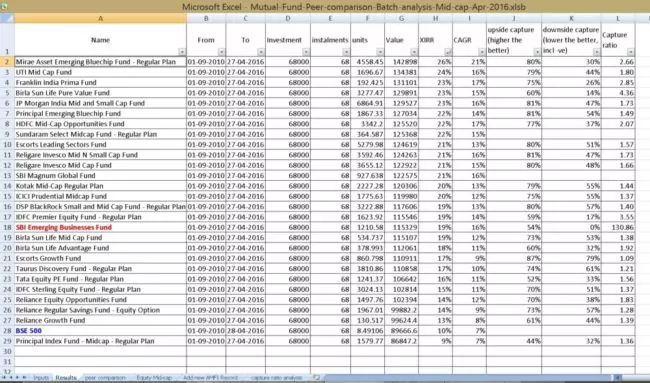
Task: Open filter dropdown for upside capture column
Action: [537, 52]
